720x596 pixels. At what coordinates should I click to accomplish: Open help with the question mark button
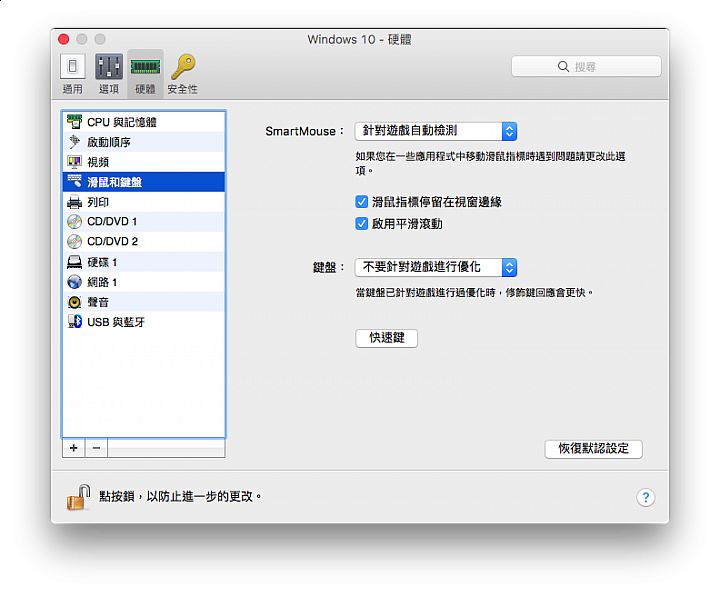646,497
